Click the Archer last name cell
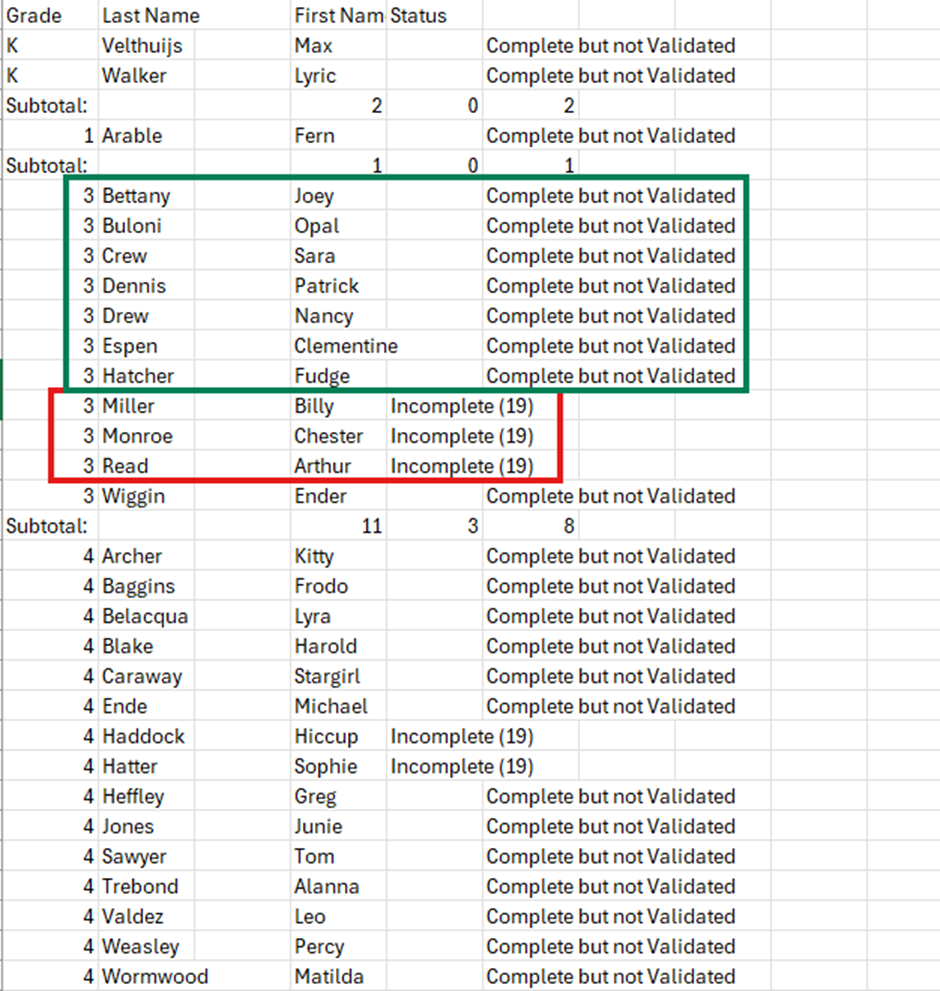The image size is (940, 991). [147, 556]
